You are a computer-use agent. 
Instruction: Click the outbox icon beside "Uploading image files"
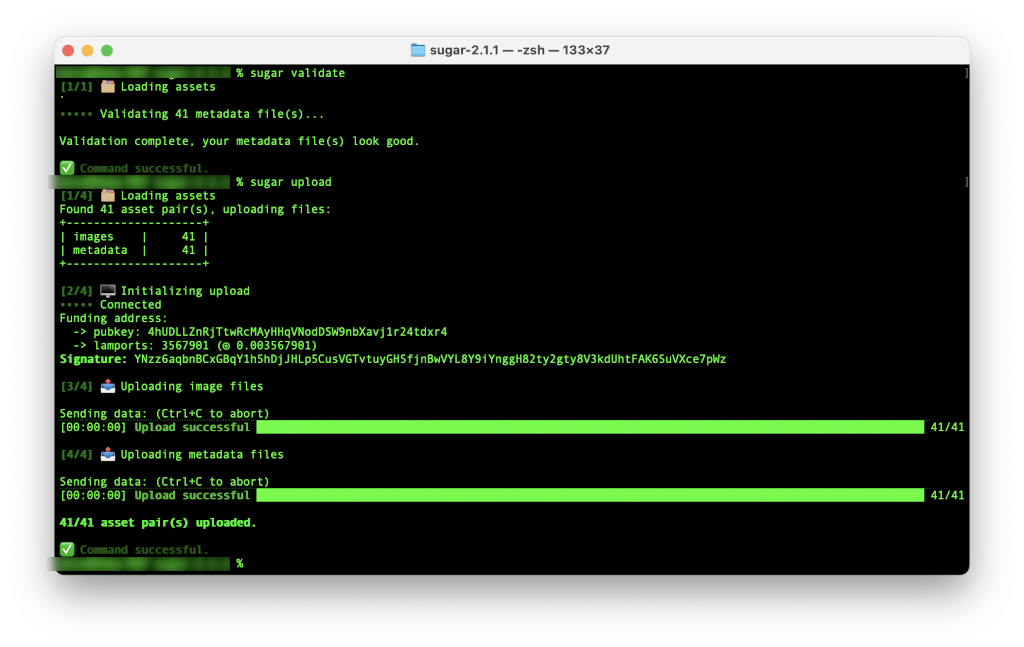[x=108, y=387]
